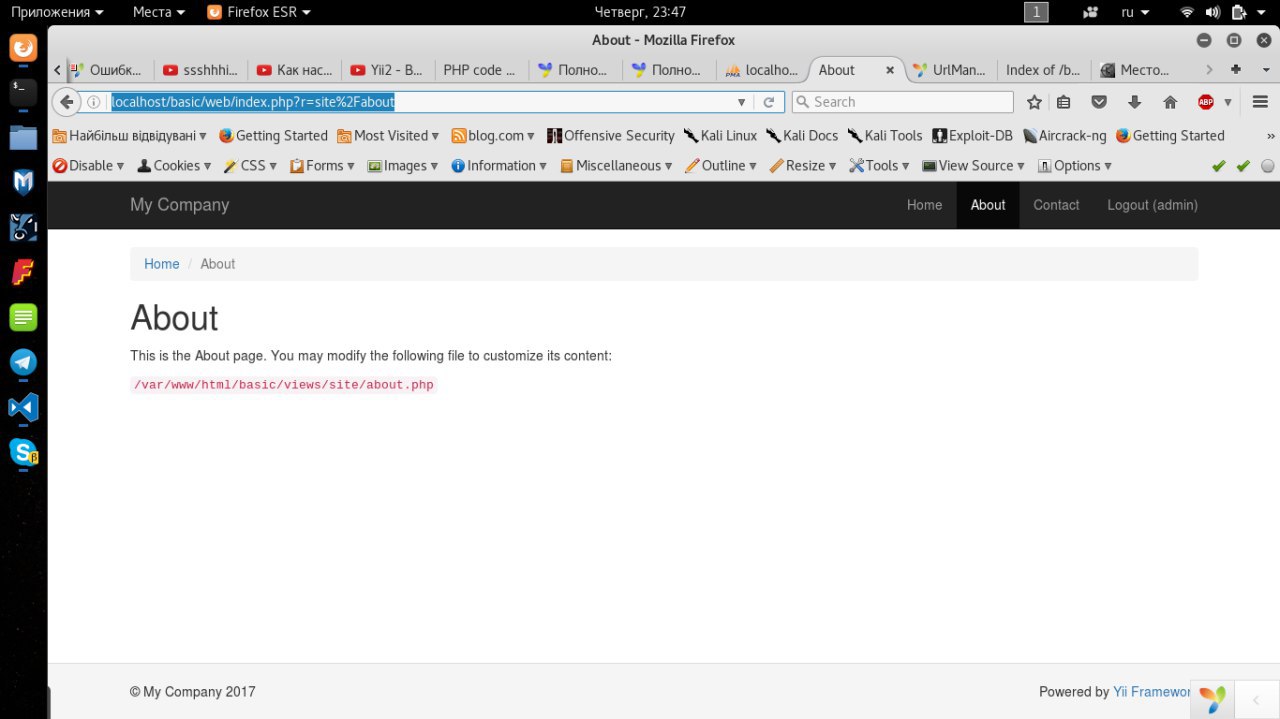Open the clock showing Четверг, 23:47
This screenshot has width=1280, height=719.
pyautogui.click(x=640, y=12)
